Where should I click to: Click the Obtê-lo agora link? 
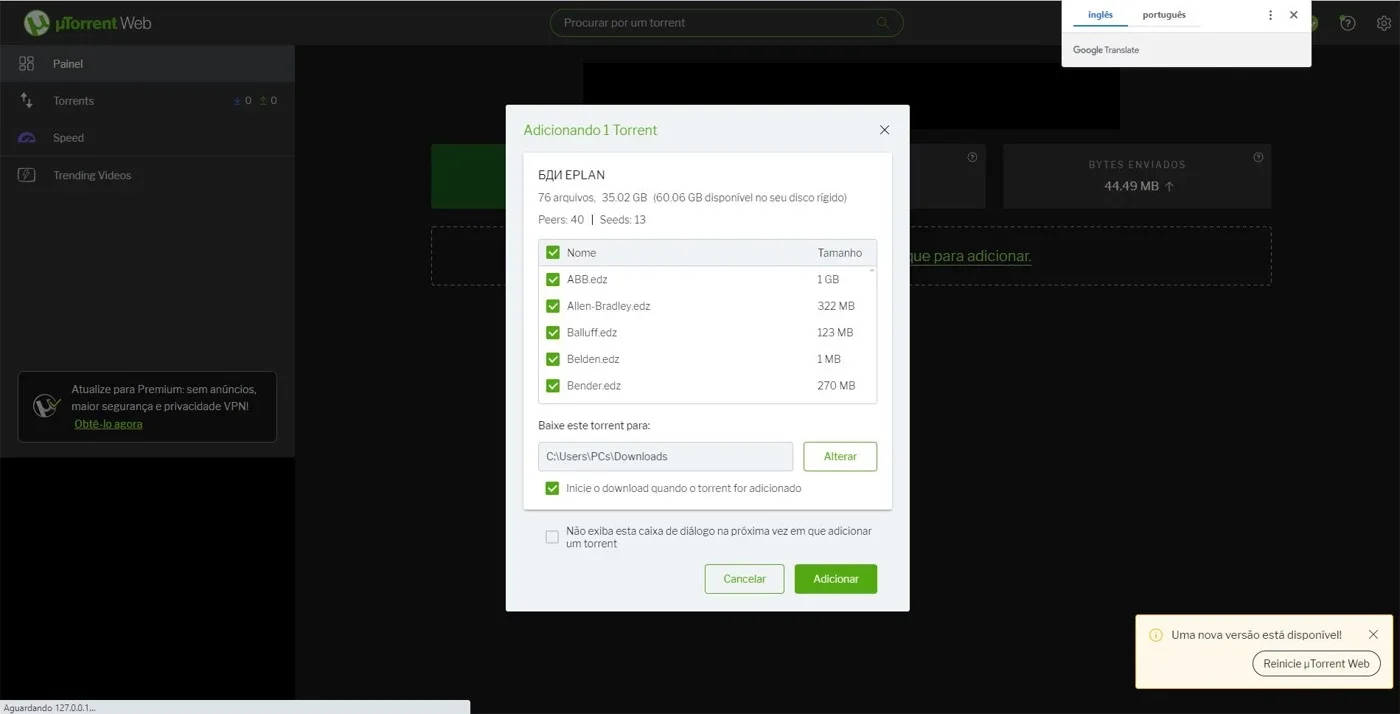[108, 424]
